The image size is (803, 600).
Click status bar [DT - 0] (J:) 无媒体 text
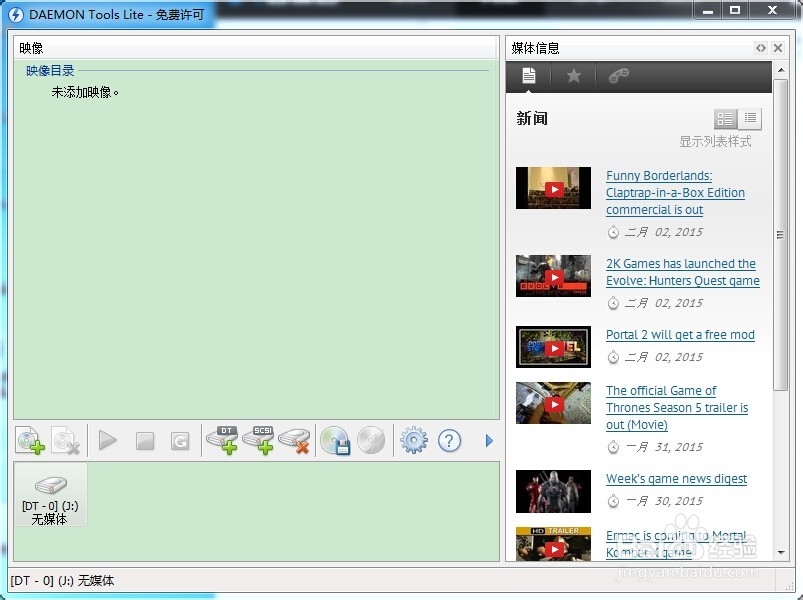(62, 581)
